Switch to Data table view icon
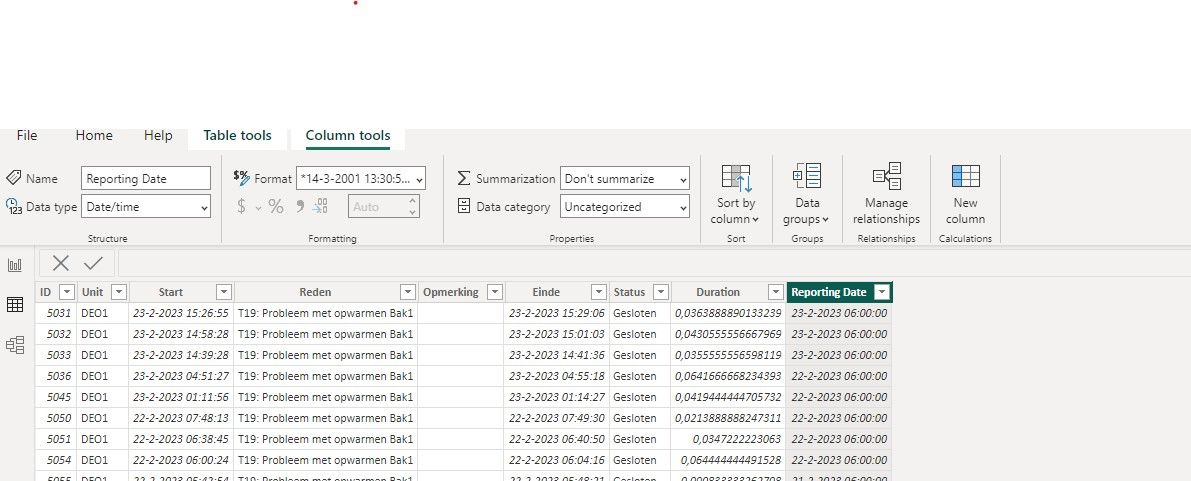 click(14, 305)
